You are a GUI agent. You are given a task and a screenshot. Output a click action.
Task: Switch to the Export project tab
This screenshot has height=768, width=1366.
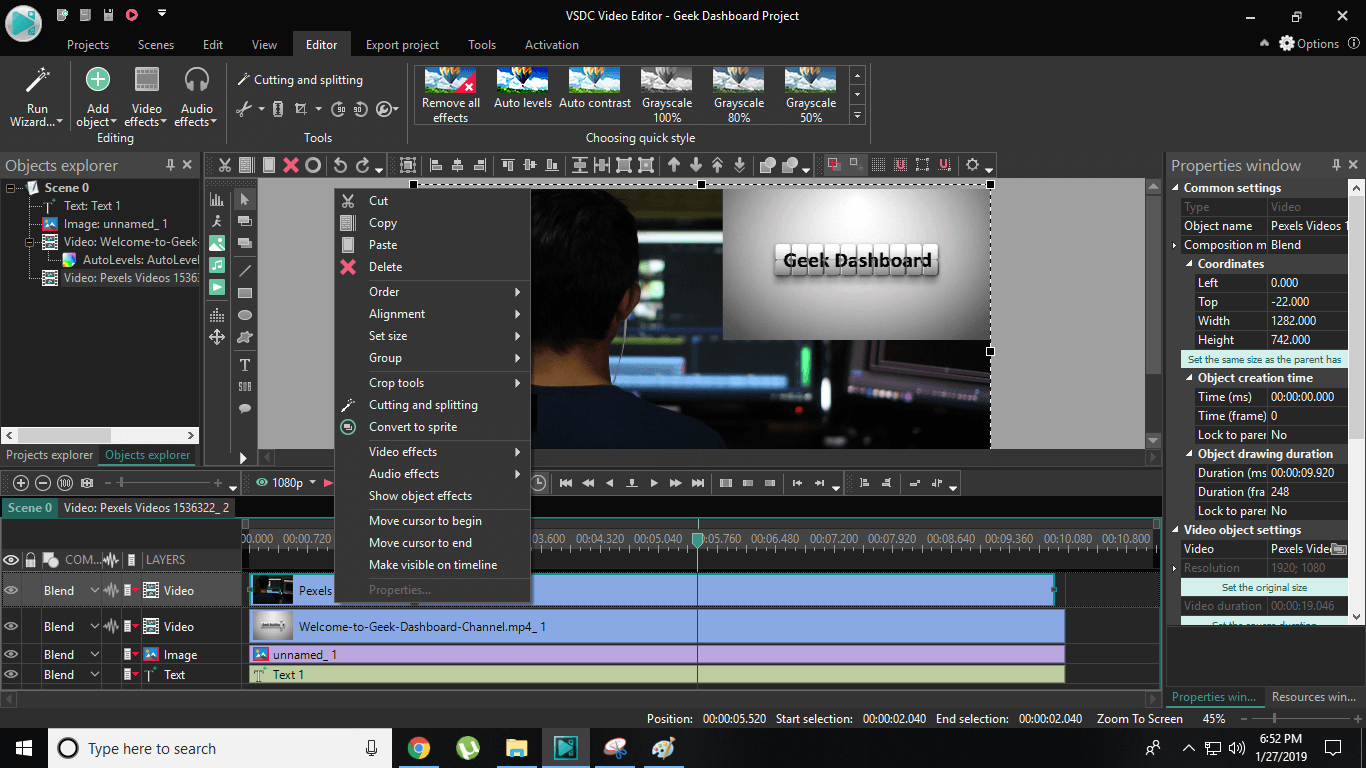tap(402, 44)
